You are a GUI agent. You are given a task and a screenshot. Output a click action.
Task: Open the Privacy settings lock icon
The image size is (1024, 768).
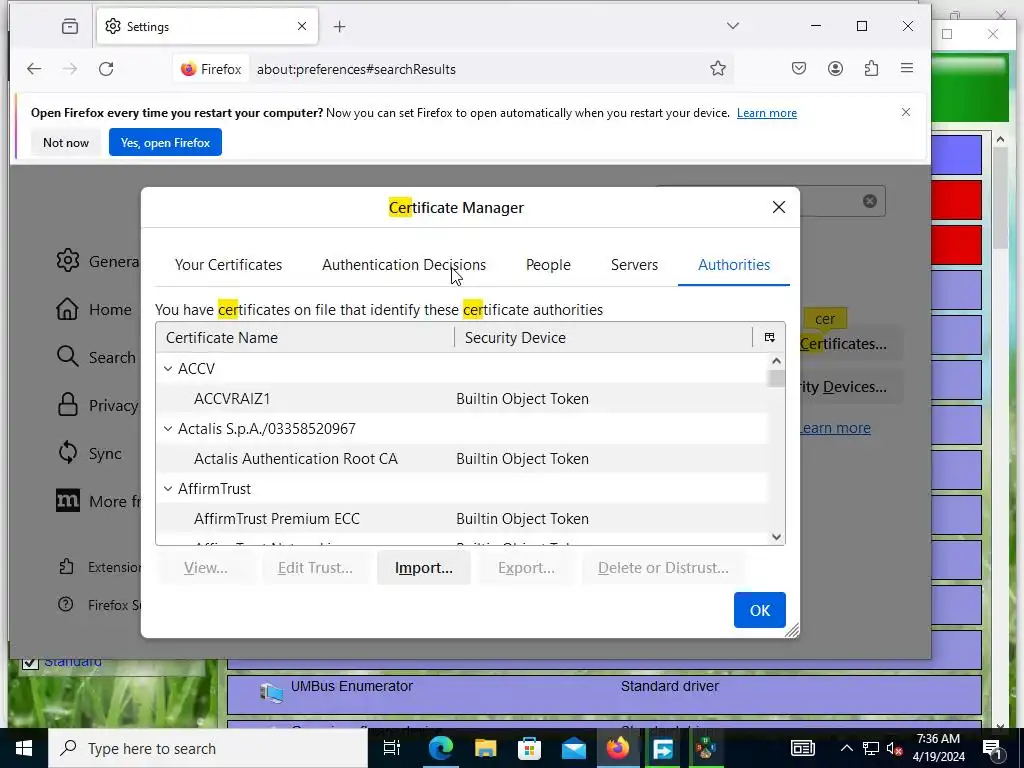pos(68,405)
